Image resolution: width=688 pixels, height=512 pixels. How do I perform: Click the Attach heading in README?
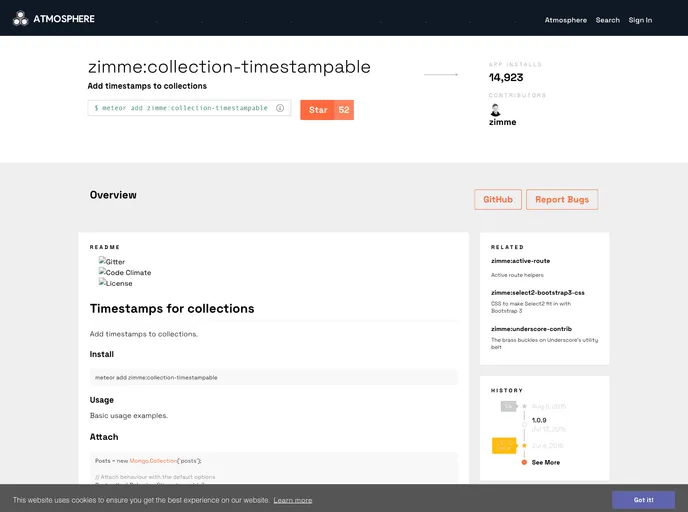coord(104,437)
